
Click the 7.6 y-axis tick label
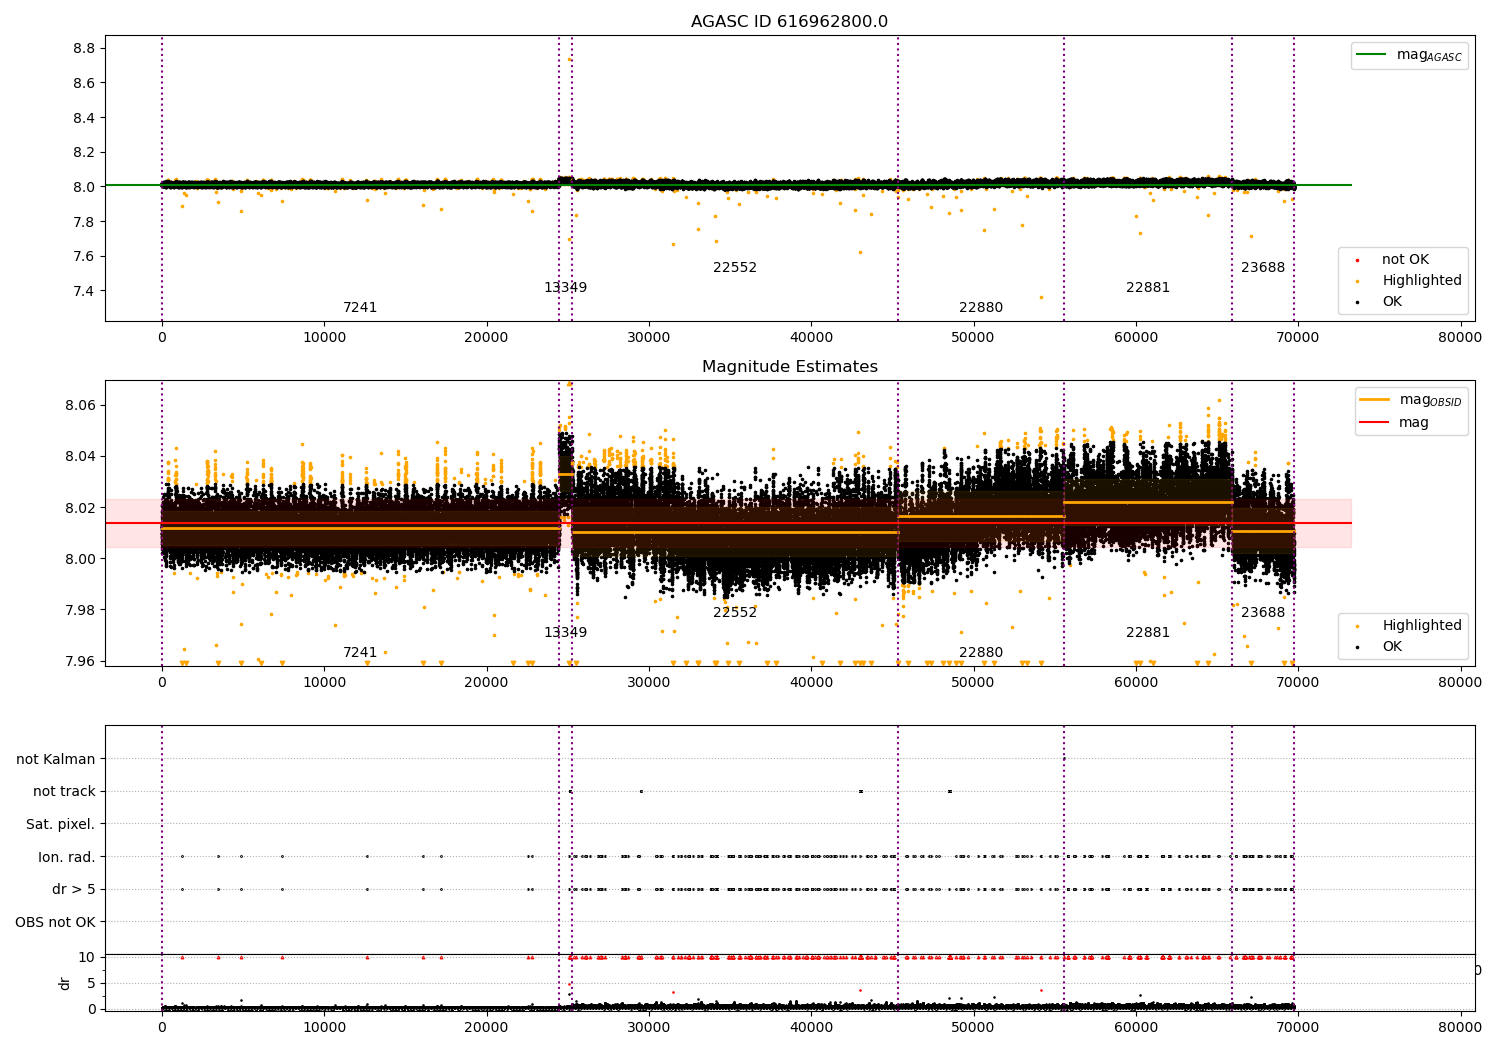(84, 256)
